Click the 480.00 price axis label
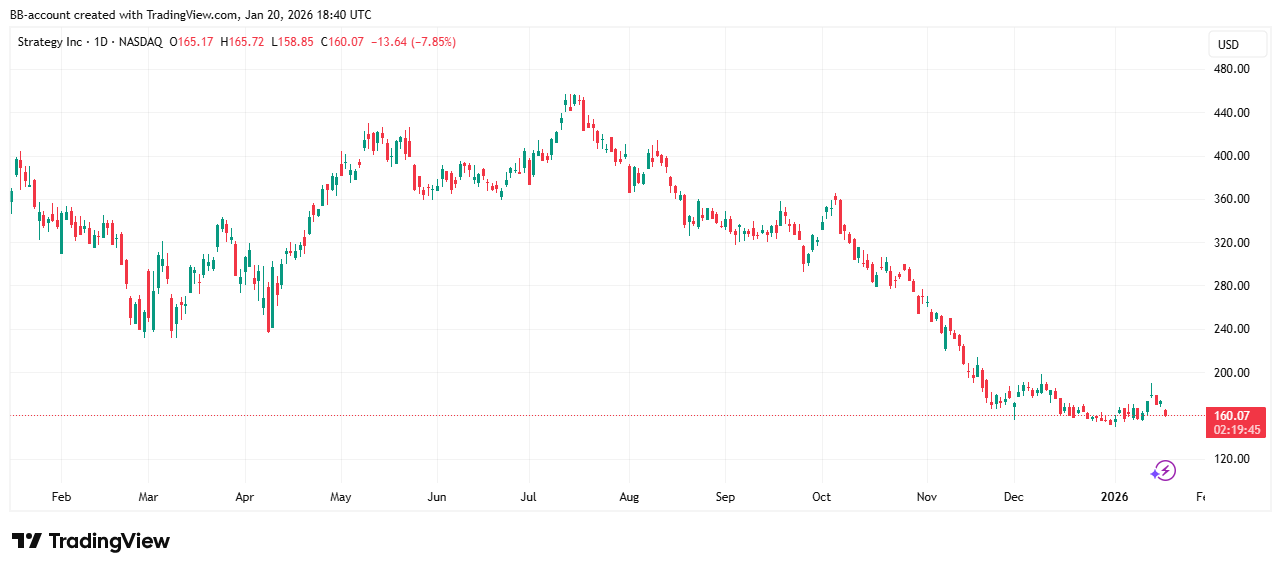The height and width of the screenshot is (571, 1281). pos(1230,69)
